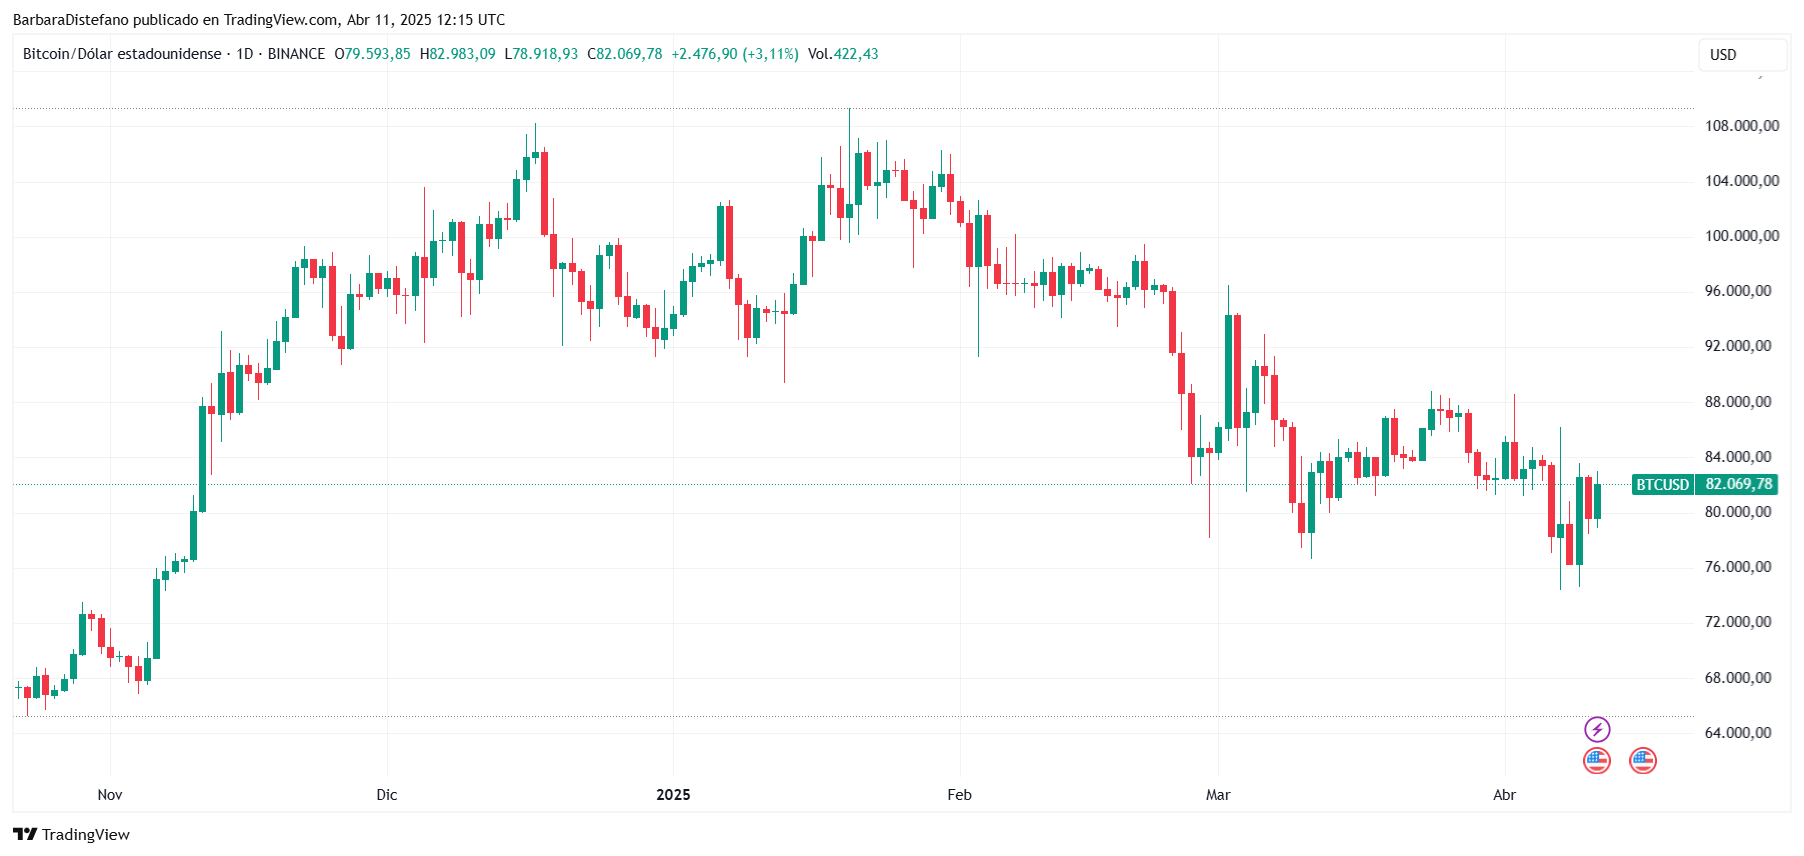Image resolution: width=1804 pixels, height=856 pixels.
Task: Click the +2.476,90 (+3,11%) change value
Action: click(735, 54)
